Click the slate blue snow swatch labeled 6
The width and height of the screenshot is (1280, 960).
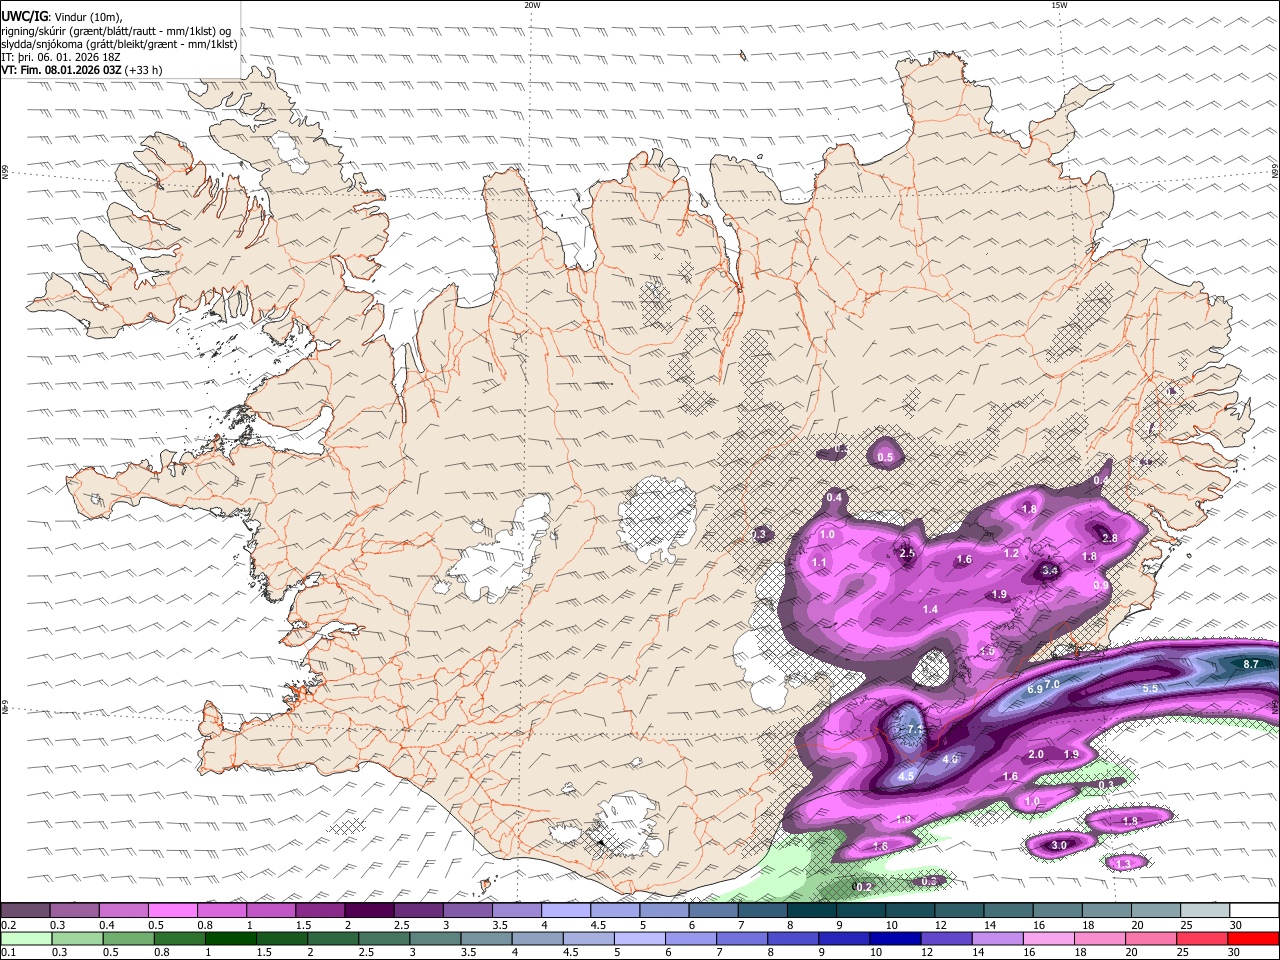(x=713, y=911)
